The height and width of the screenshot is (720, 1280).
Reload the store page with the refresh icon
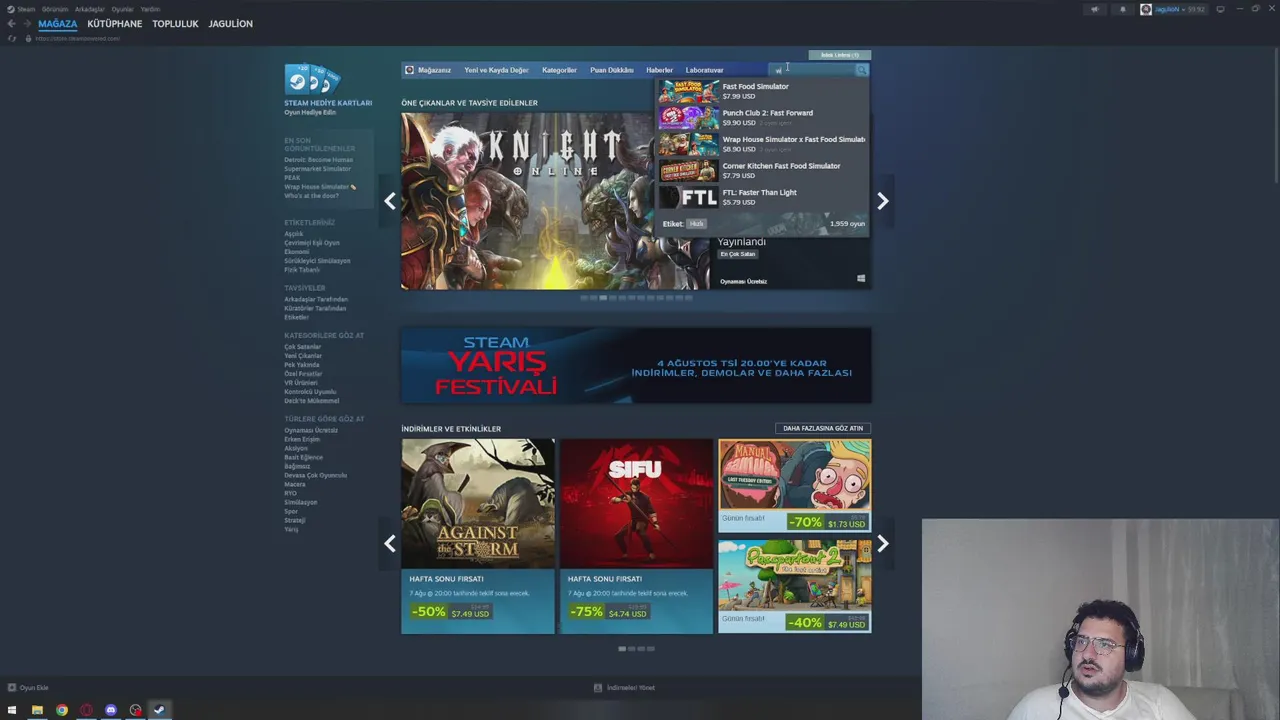12,38
